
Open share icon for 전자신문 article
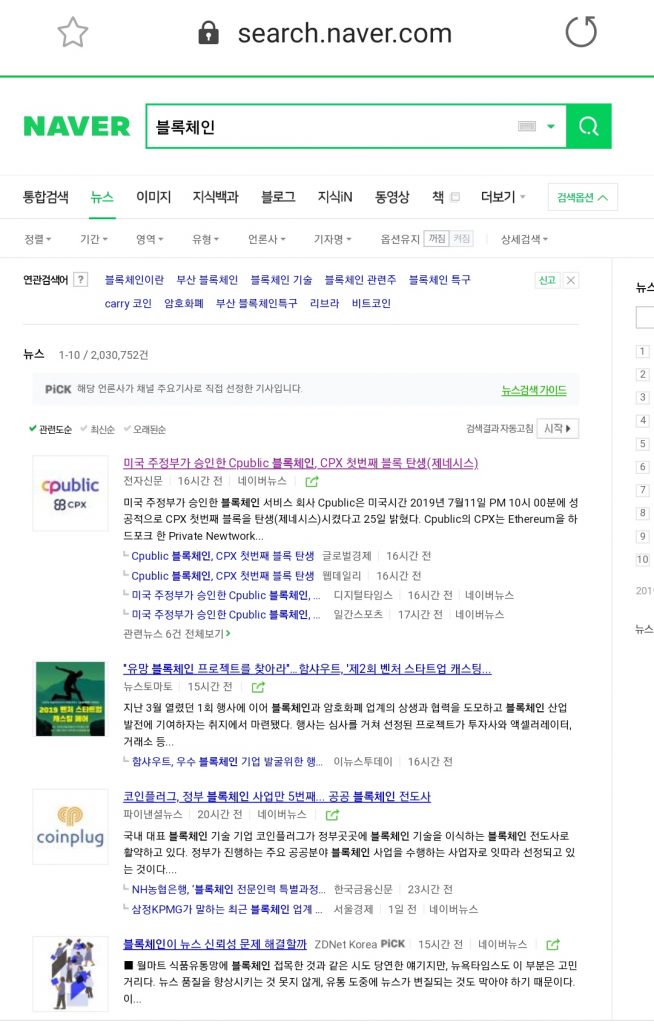312,482
